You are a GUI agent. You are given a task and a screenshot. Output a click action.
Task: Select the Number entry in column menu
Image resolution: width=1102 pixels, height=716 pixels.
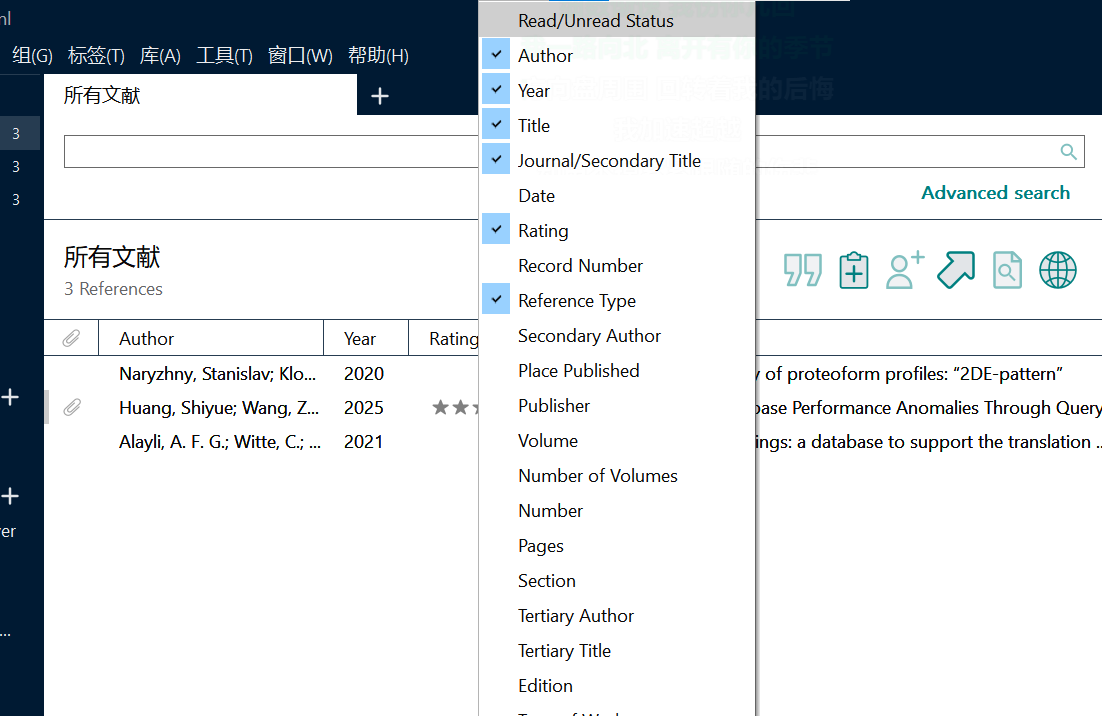(x=616, y=511)
